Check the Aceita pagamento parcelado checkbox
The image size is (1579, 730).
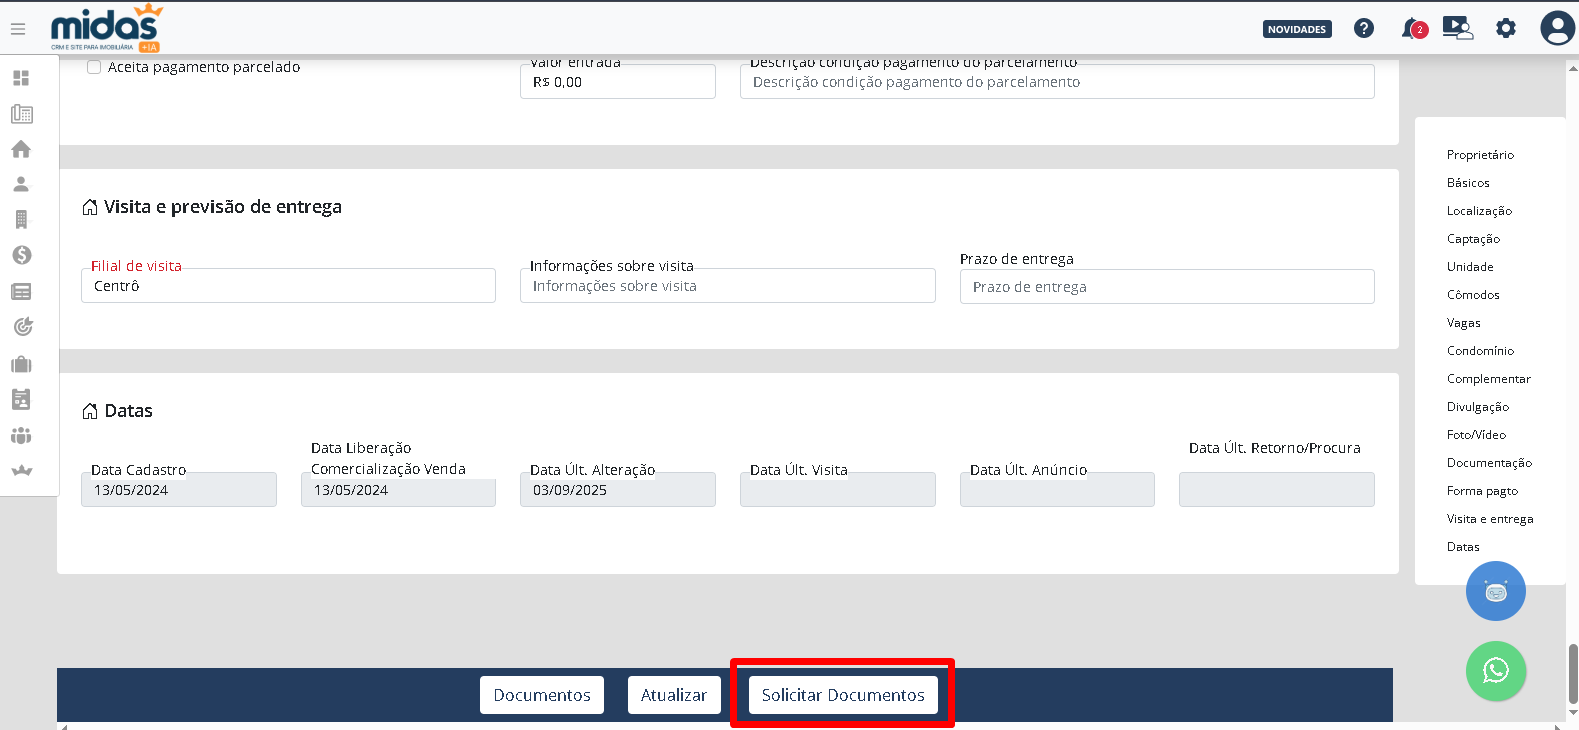[94, 67]
